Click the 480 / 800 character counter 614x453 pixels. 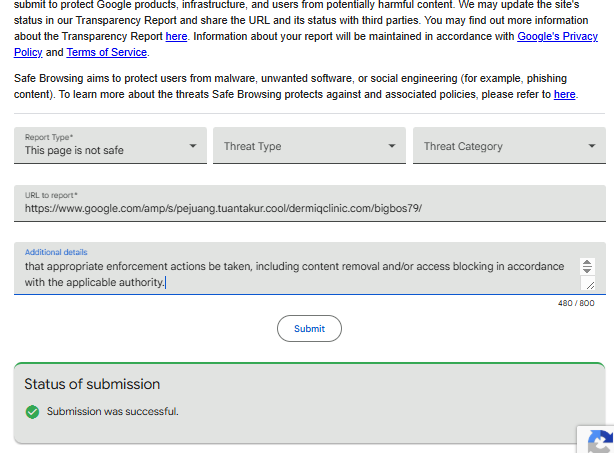coord(576,303)
